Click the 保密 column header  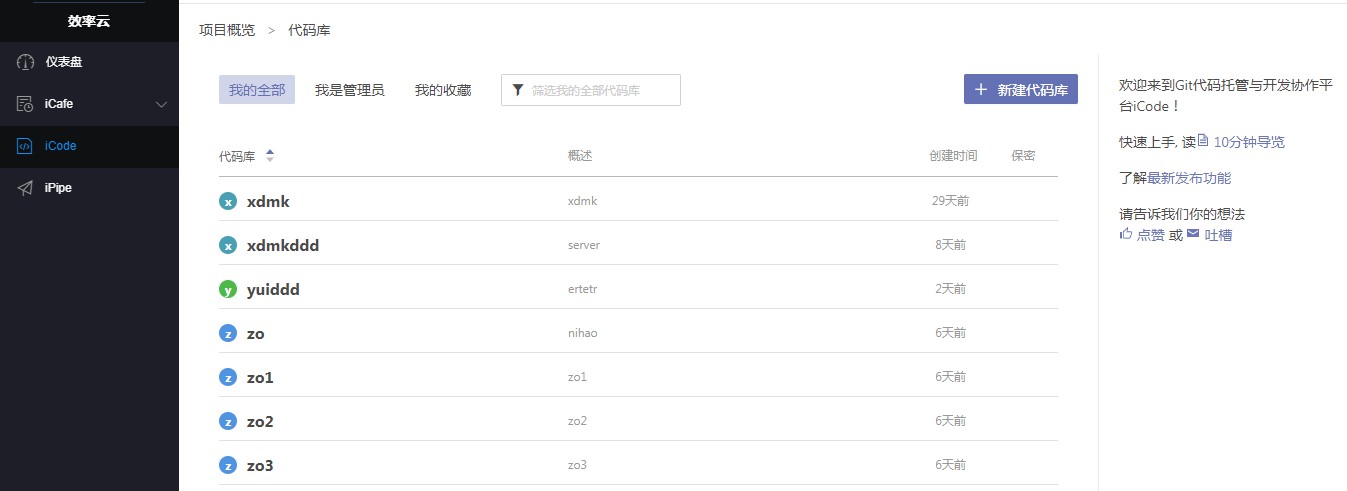(x=1023, y=156)
